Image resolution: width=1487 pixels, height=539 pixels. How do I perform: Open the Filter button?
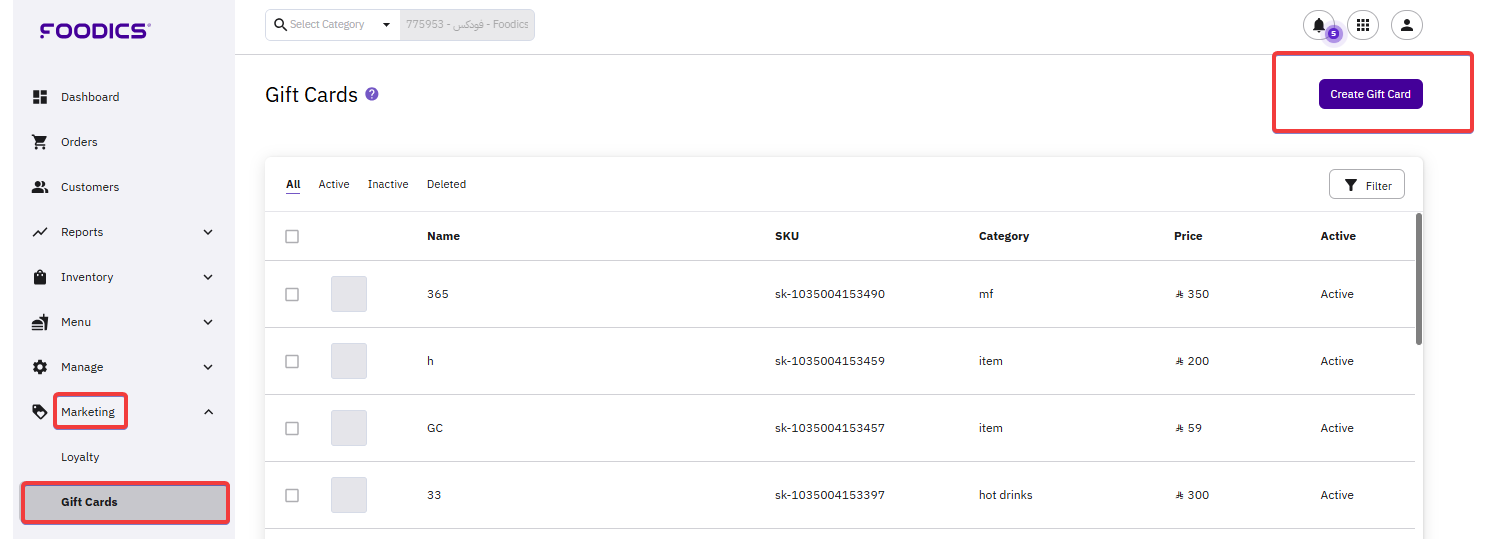tap(1366, 185)
